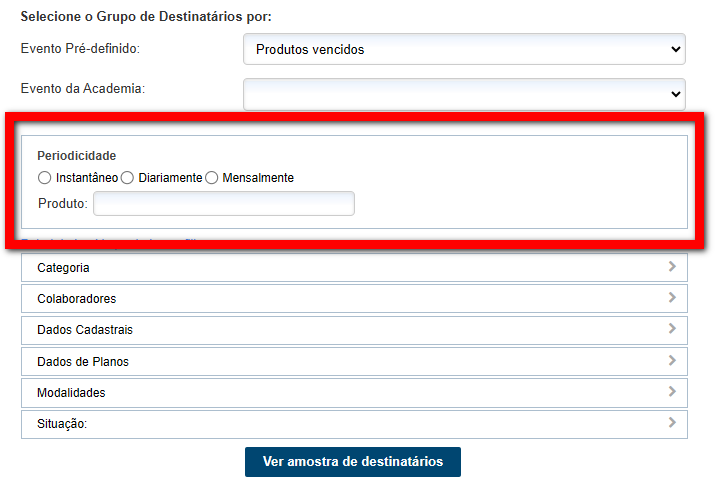Pick the Mensalmente radio option

tap(211, 178)
